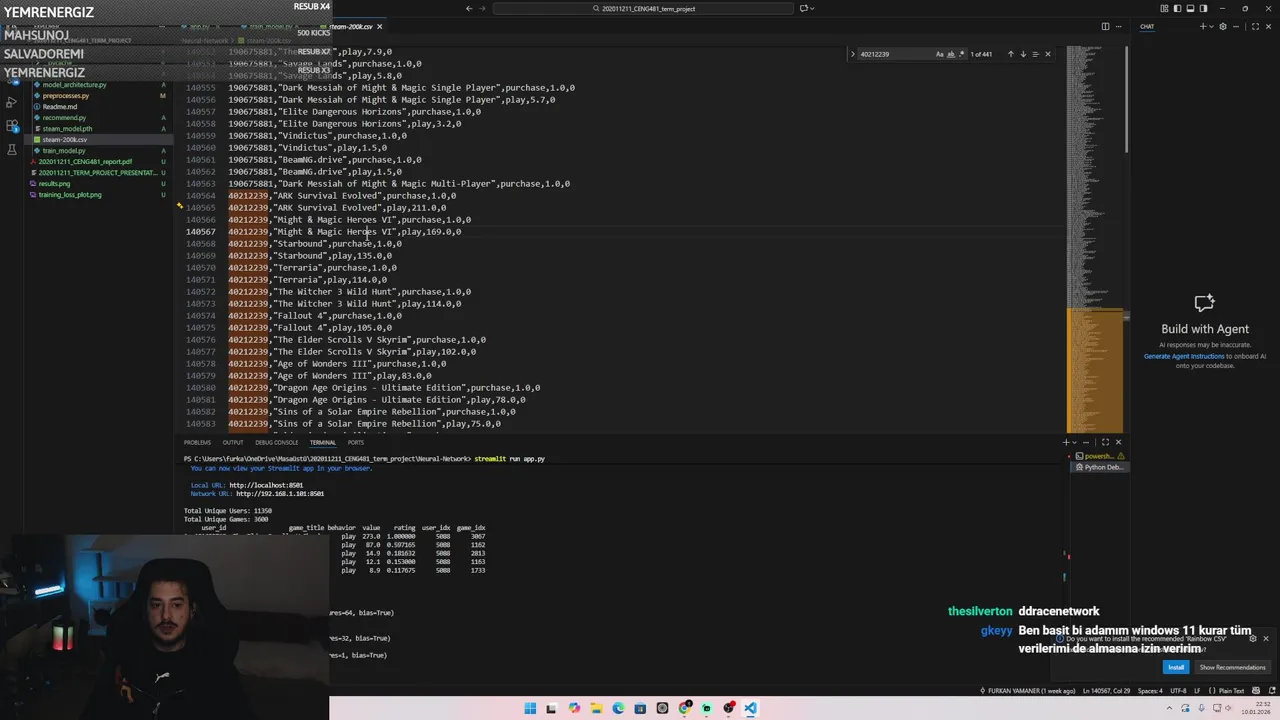Open Visual Studio Code taskbar icon

[750, 708]
